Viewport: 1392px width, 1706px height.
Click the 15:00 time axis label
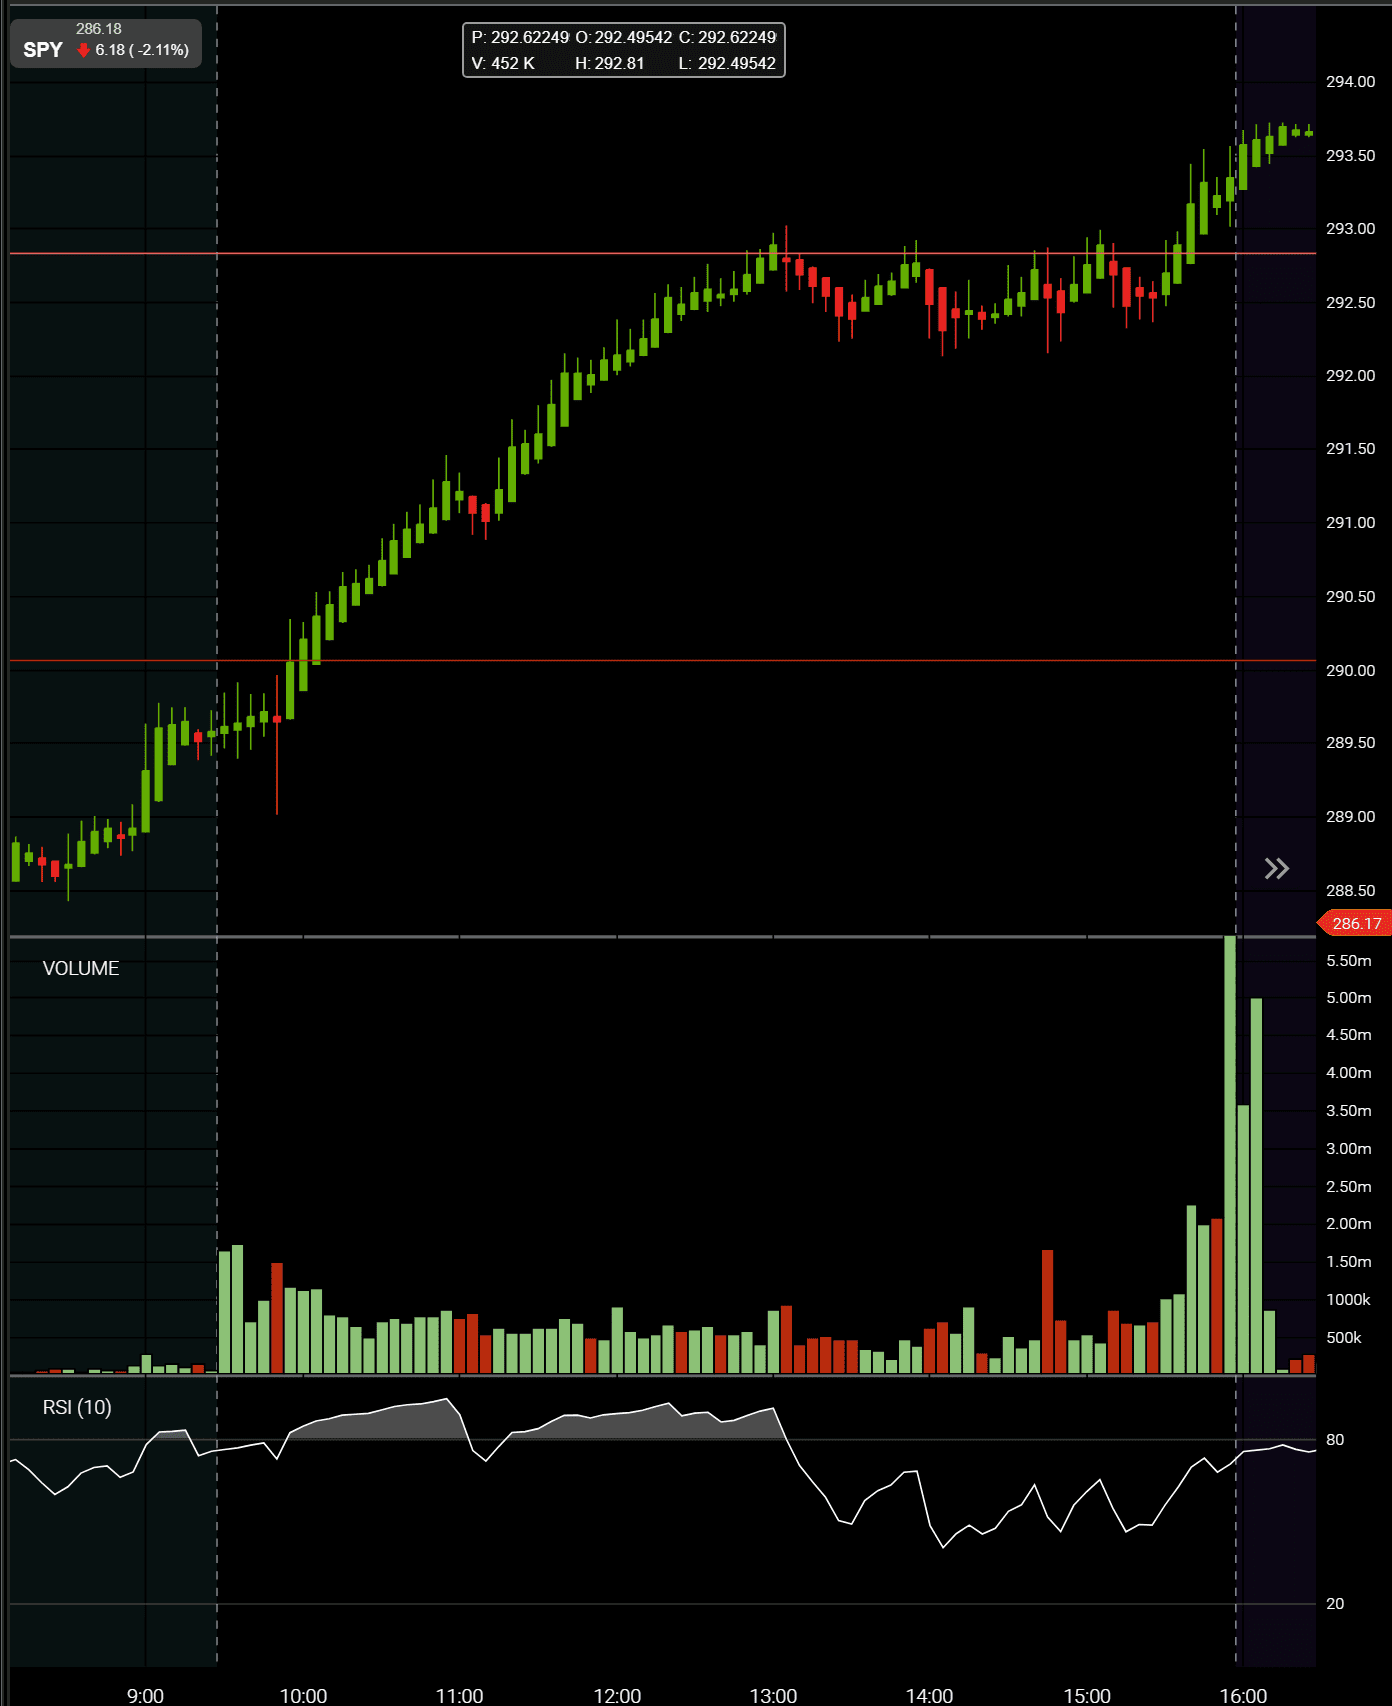pos(1087,1695)
